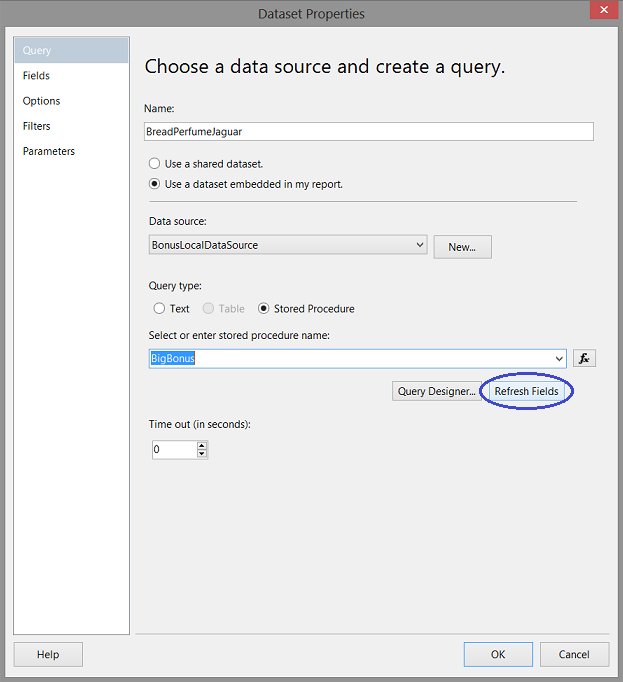Click into the dataset Name field
Image resolution: width=623 pixels, height=682 pixels.
pos(369,132)
